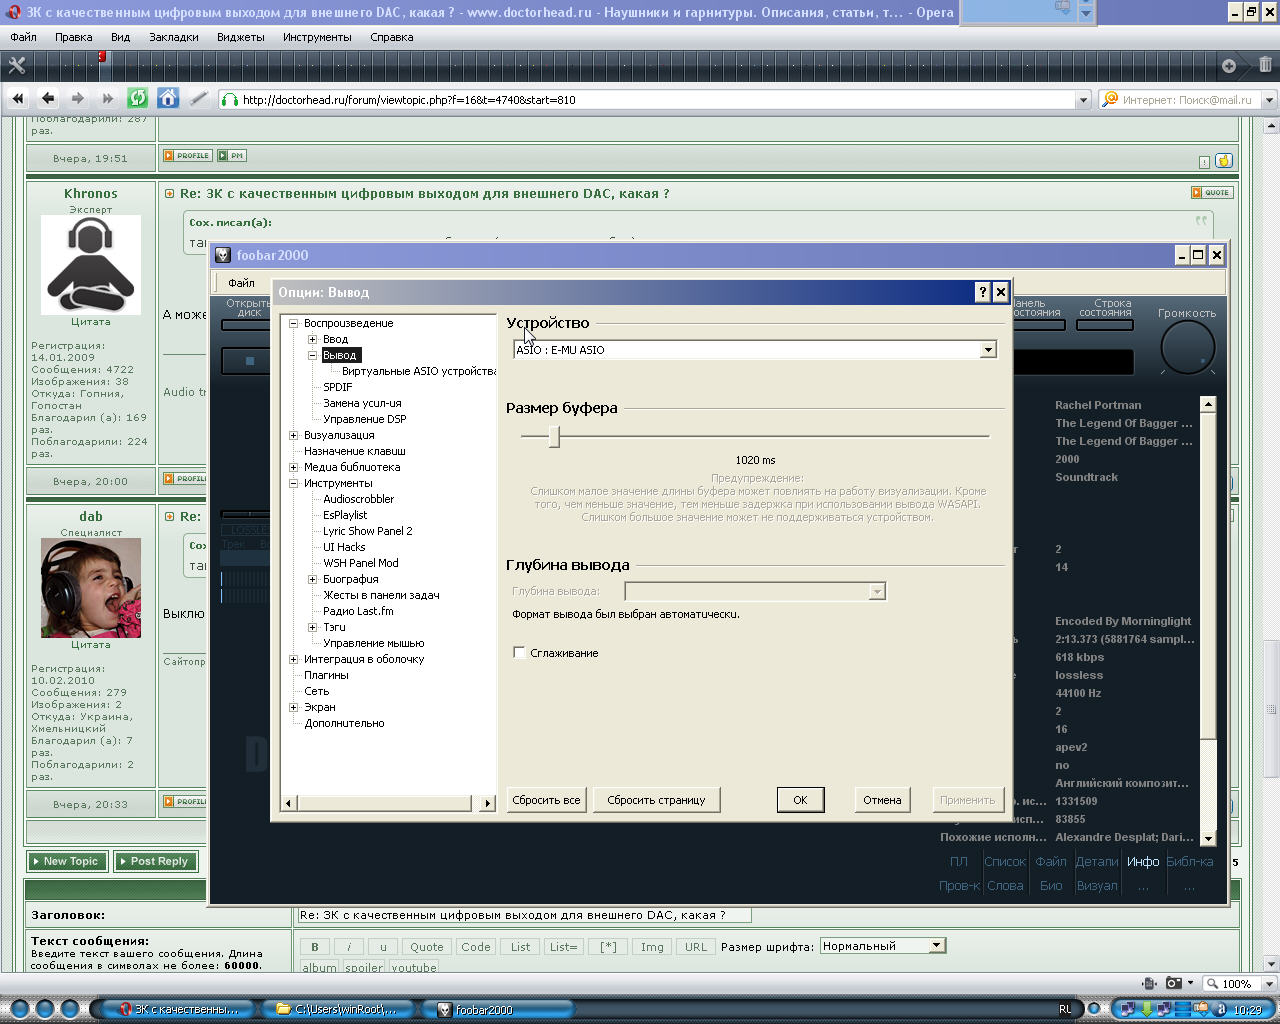Open the Виджеты menu
The height and width of the screenshot is (1024, 1280).
pyautogui.click(x=240, y=37)
